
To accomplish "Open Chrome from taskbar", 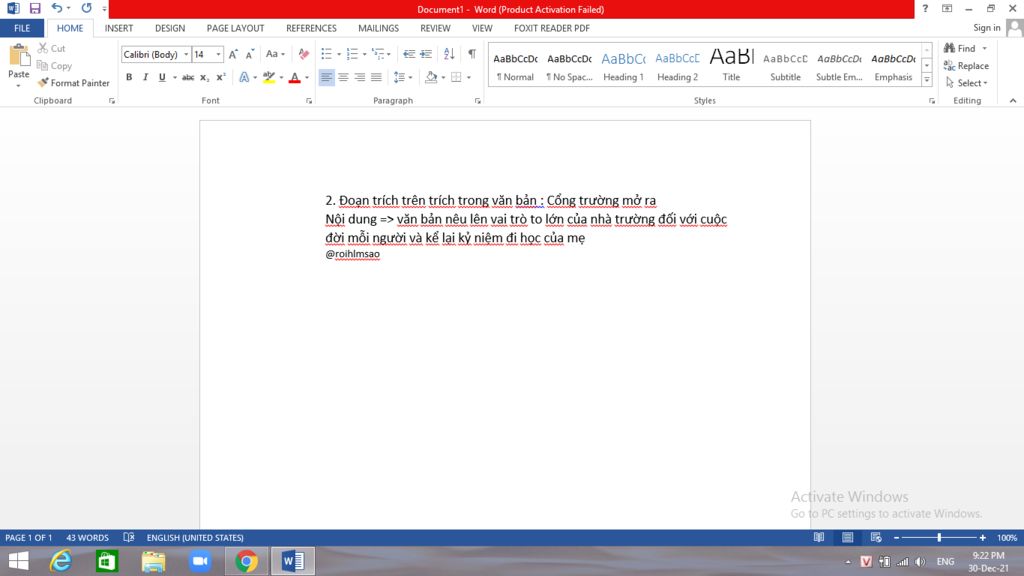I will pos(246,561).
